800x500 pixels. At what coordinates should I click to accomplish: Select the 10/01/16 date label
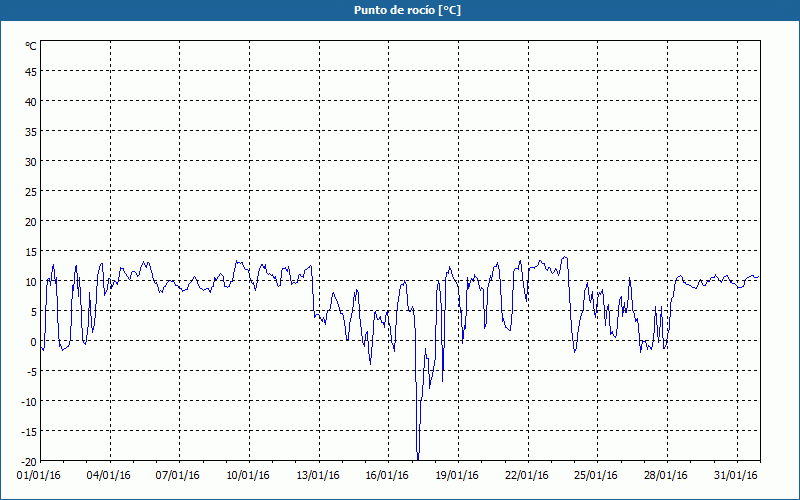pos(248,476)
